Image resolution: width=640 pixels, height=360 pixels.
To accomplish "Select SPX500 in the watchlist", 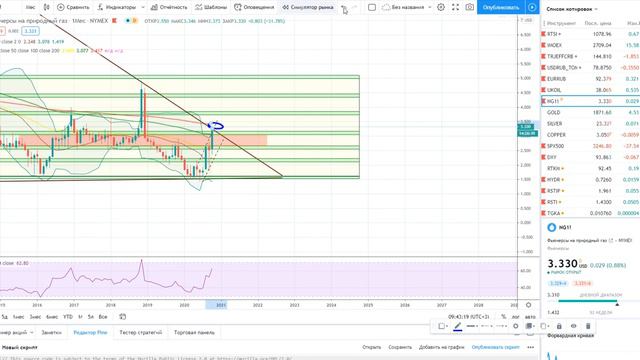I will point(590,146).
